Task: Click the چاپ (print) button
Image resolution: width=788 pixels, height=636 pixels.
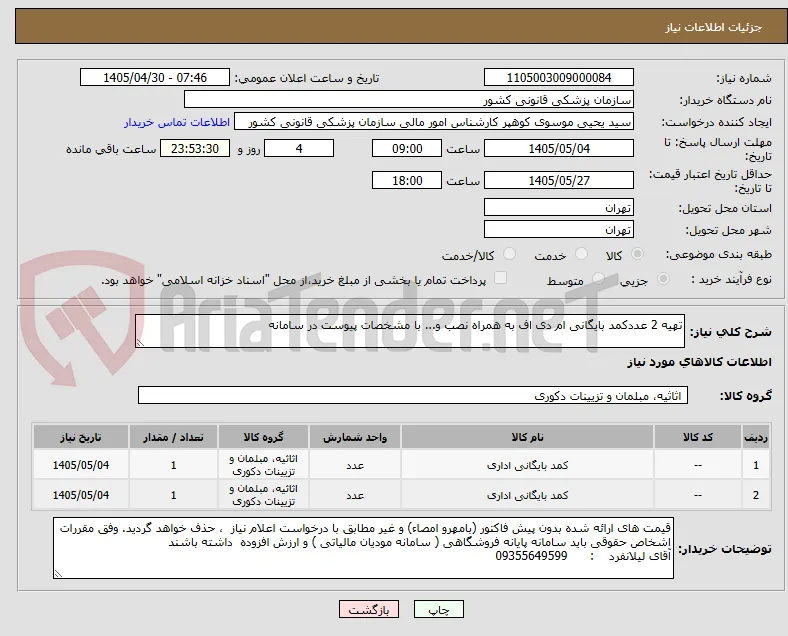Action: point(439,609)
